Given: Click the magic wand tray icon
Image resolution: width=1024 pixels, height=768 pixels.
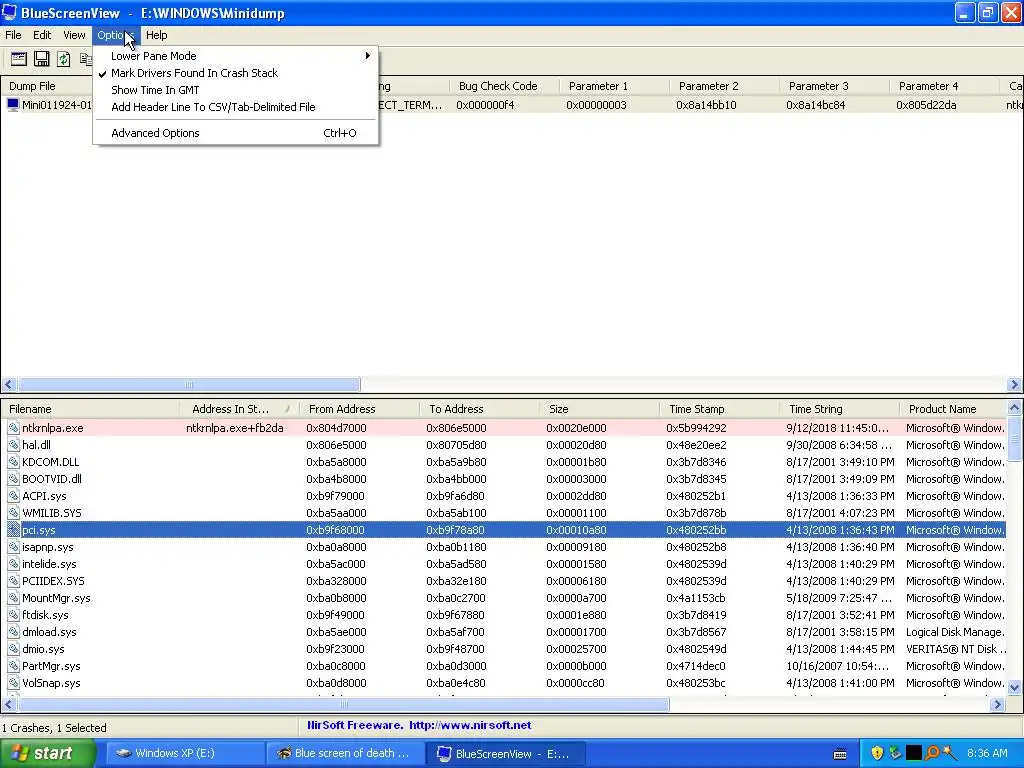Looking at the screenshot, I should click(x=950, y=753).
